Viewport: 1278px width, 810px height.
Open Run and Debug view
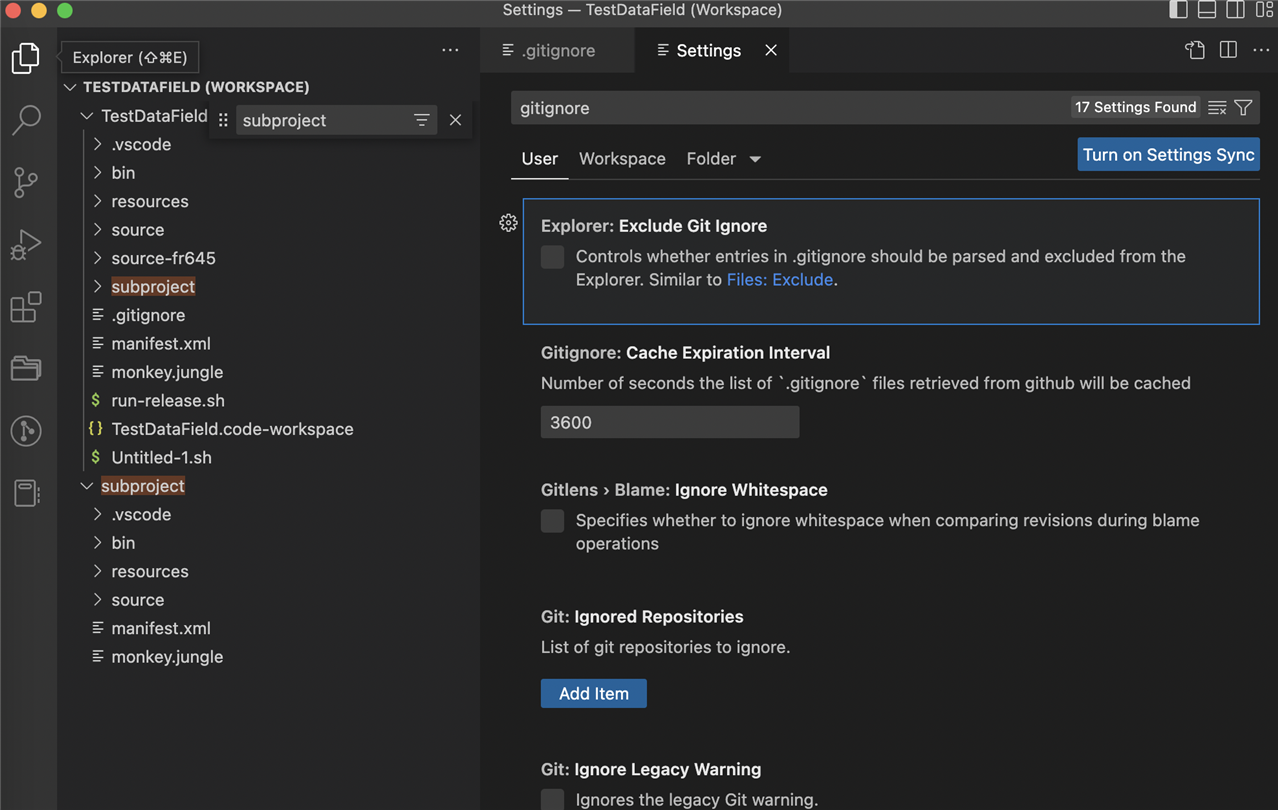click(x=26, y=245)
